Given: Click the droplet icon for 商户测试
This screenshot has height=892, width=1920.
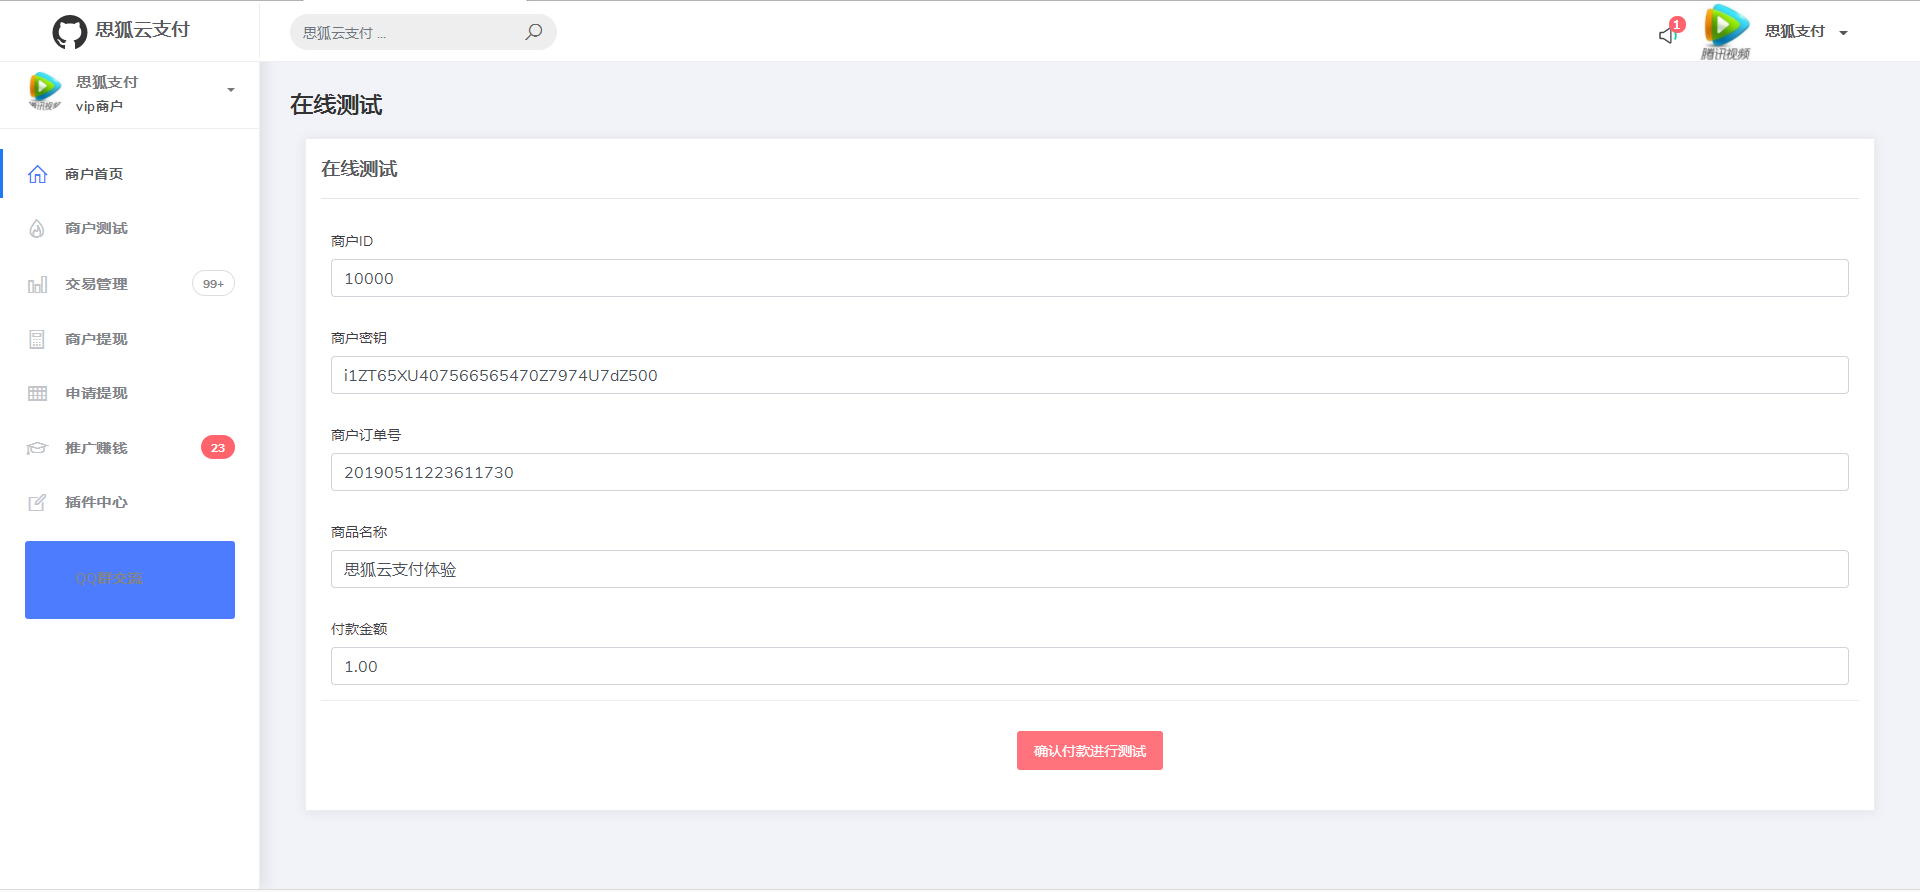Looking at the screenshot, I should pyautogui.click(x=37, y=229).
